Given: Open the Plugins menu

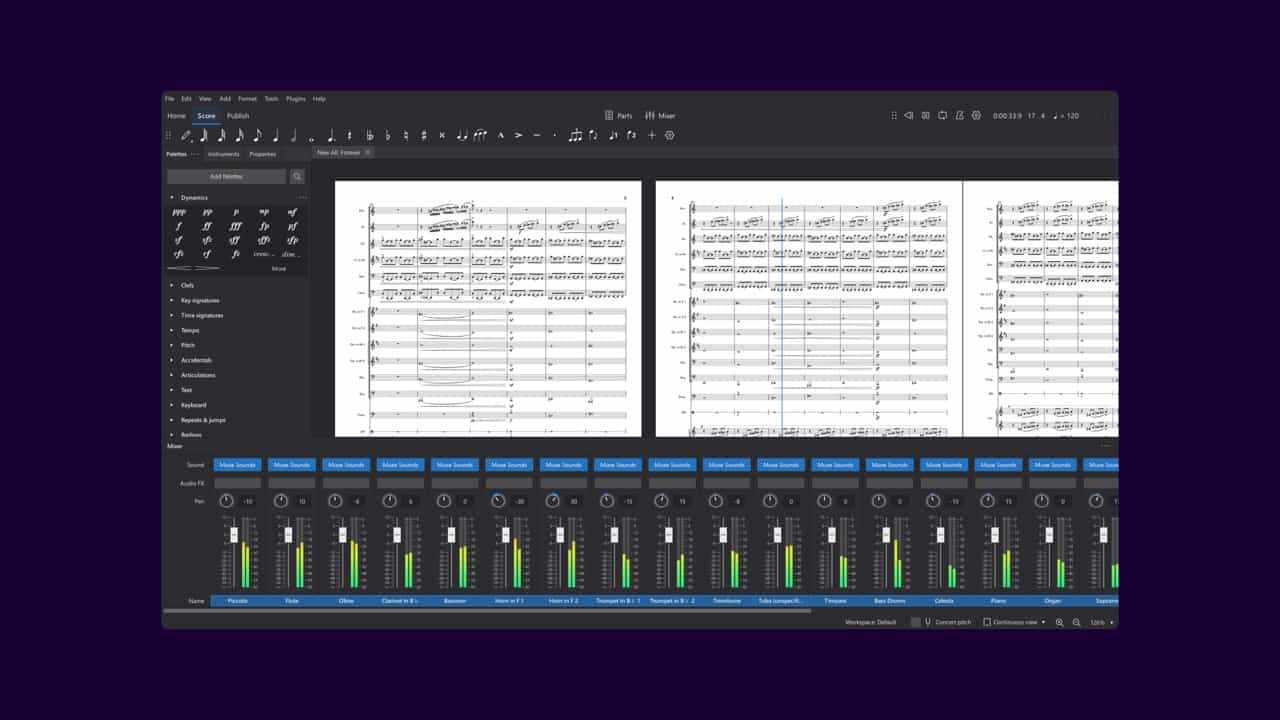Looking at the screenshot, I should [296, 99].
